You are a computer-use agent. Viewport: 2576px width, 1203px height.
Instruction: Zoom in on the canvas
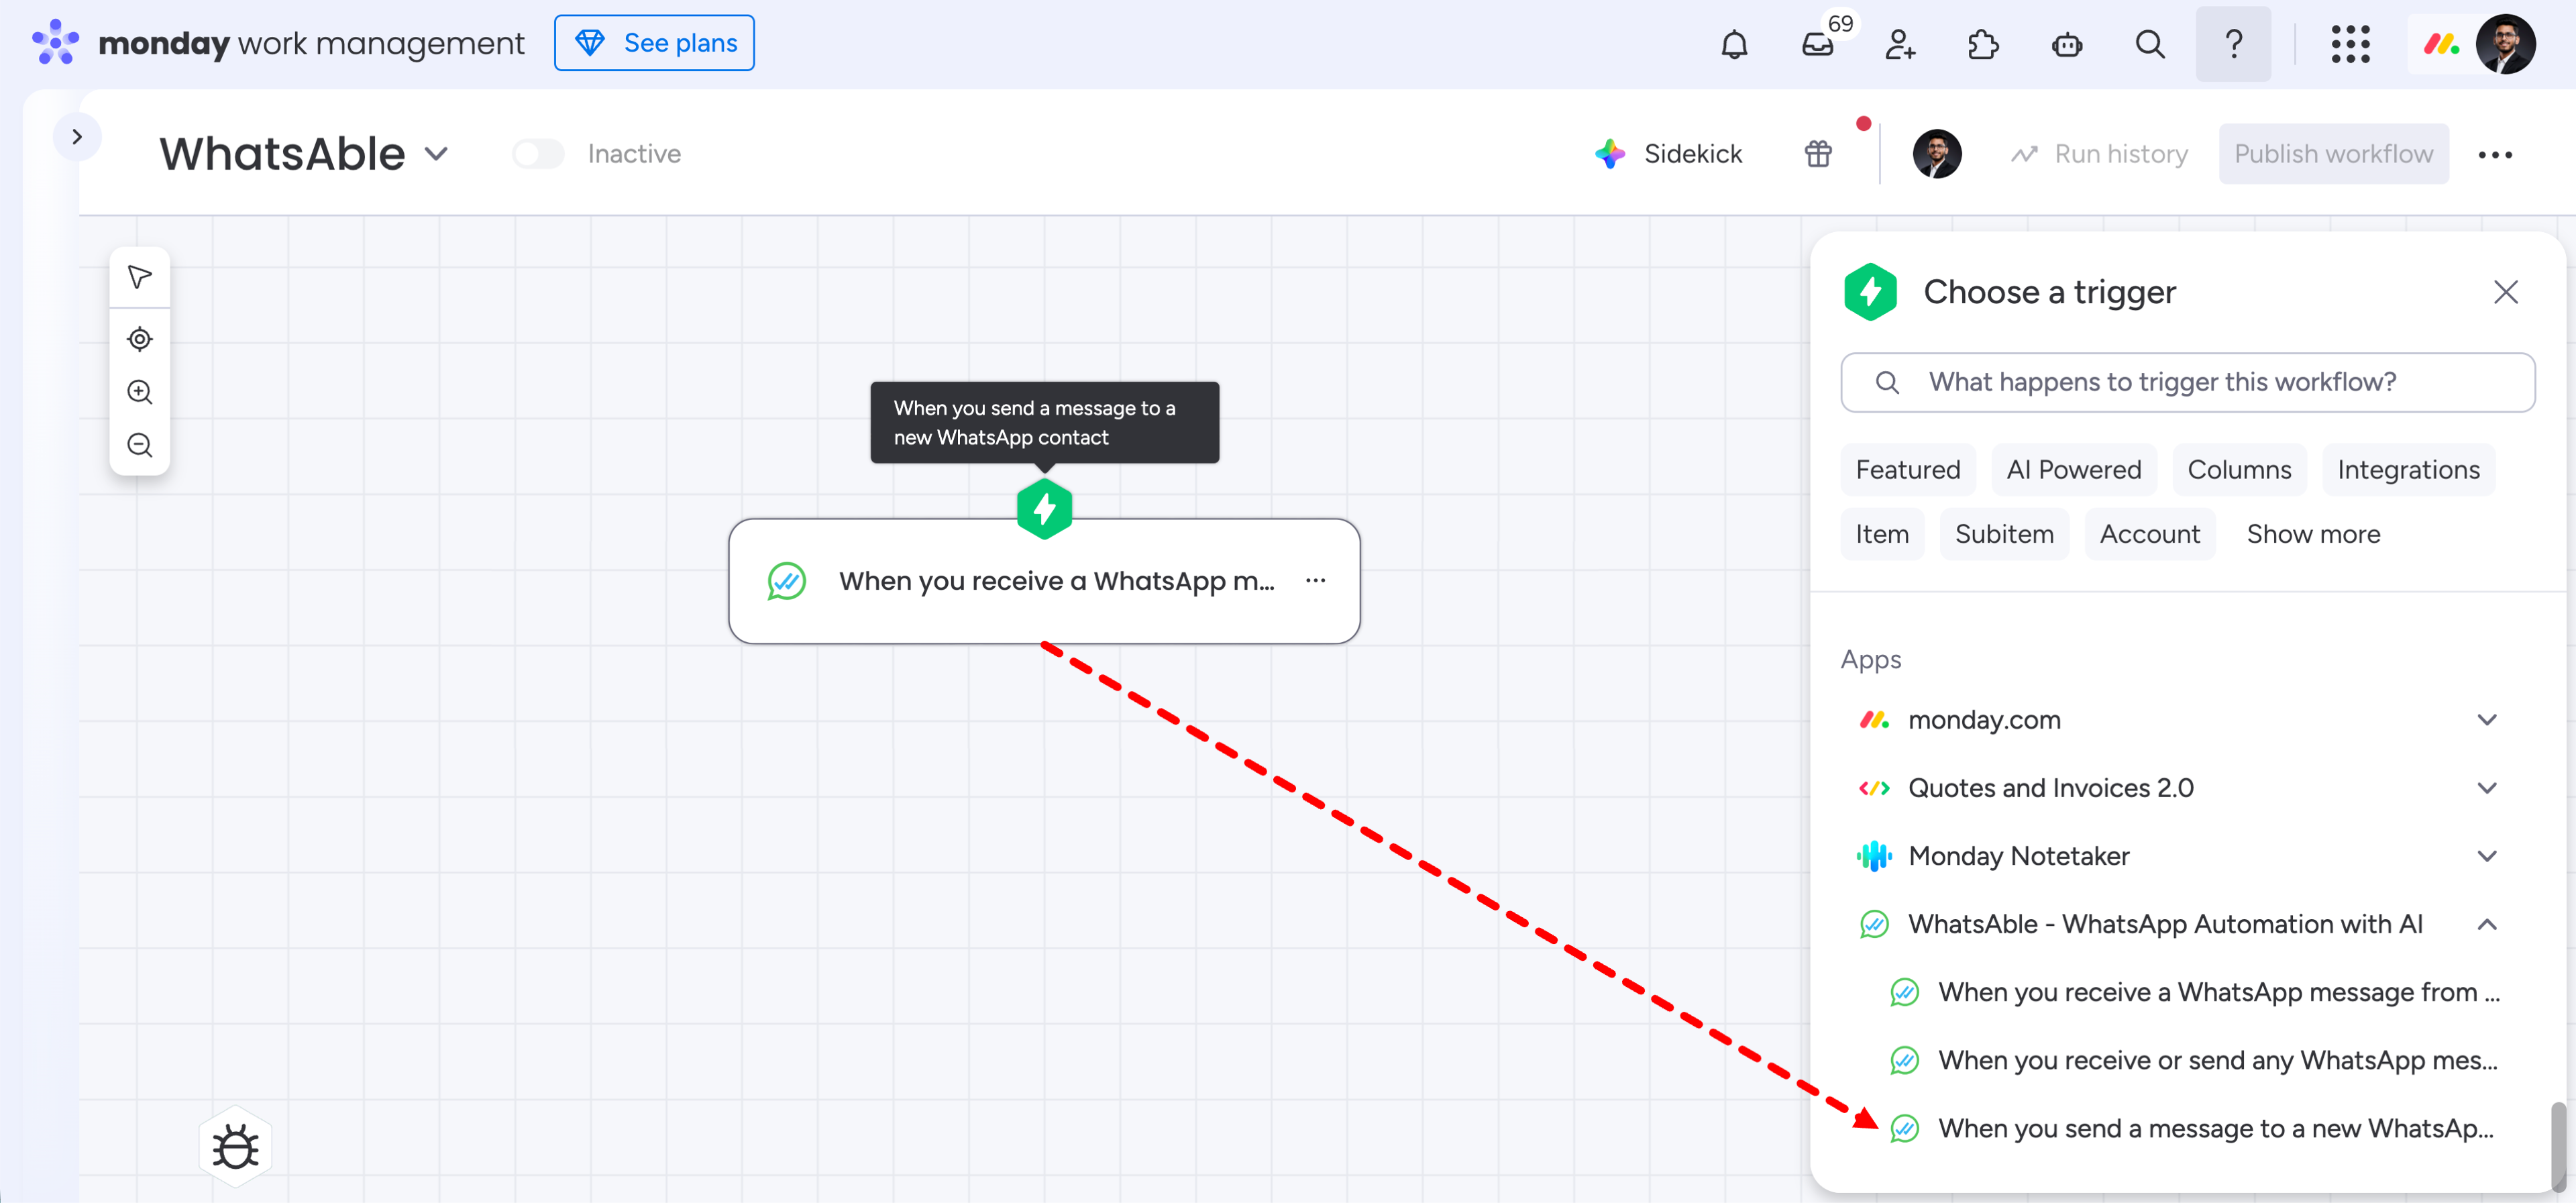[x=139, y=391]
